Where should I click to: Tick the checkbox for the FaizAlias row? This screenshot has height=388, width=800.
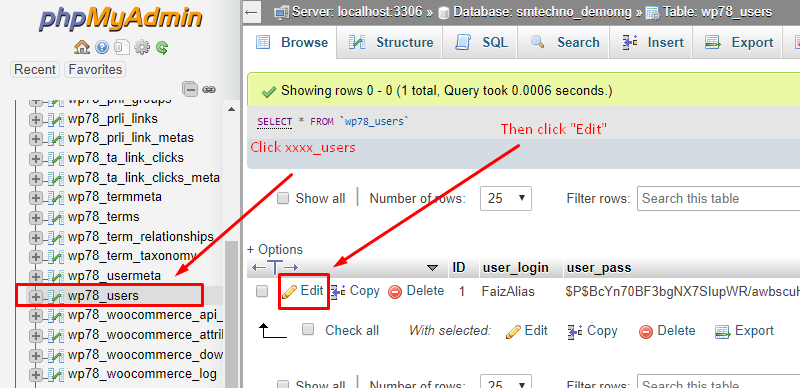[262, 291]
